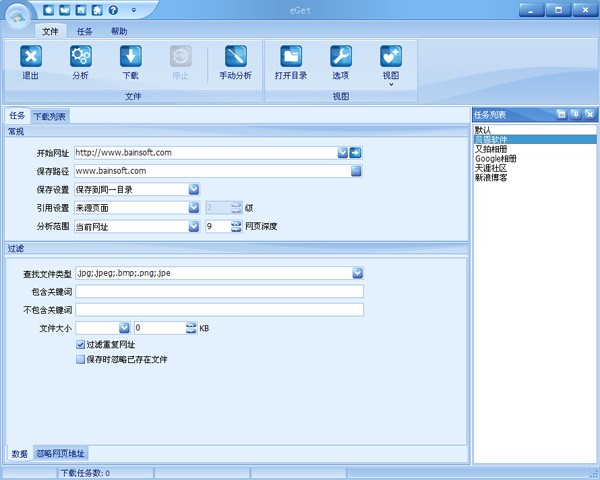Screen dimensions: 600x480
Task: Toggle the 过滤重复网址 checkbox
Action: pos(80,344)
